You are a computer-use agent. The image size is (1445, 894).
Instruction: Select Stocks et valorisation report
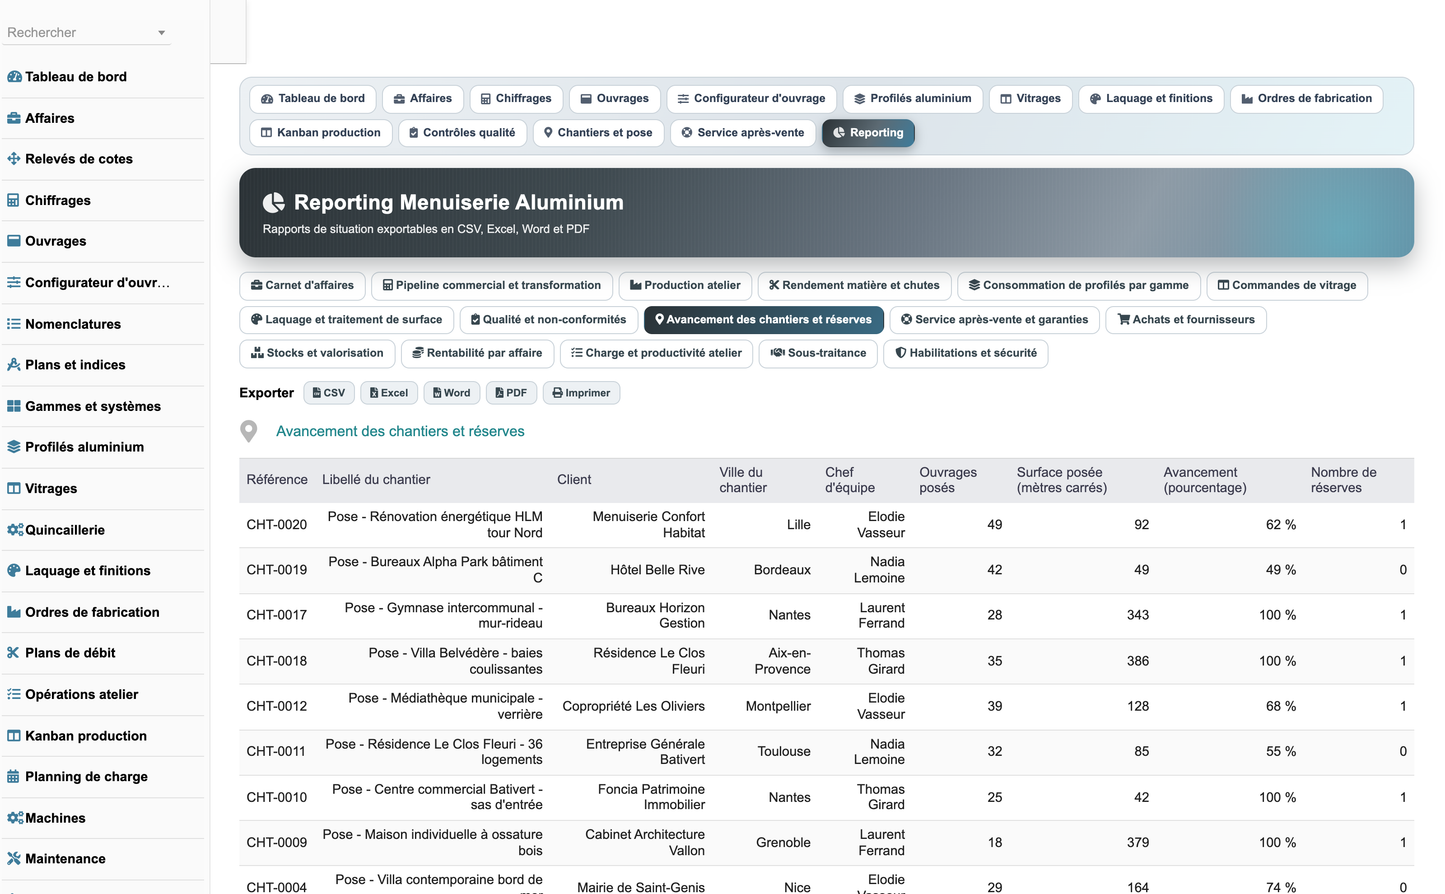pos(317,354)
